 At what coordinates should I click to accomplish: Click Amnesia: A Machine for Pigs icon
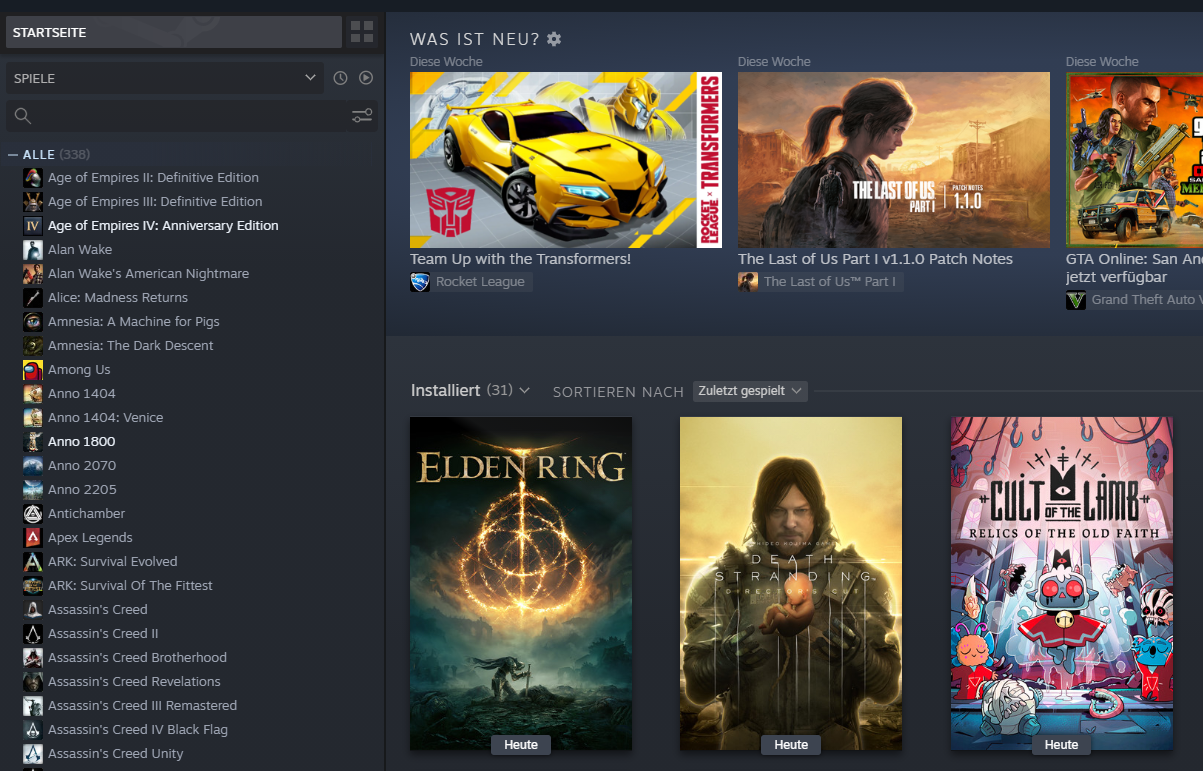coord(33,322)
